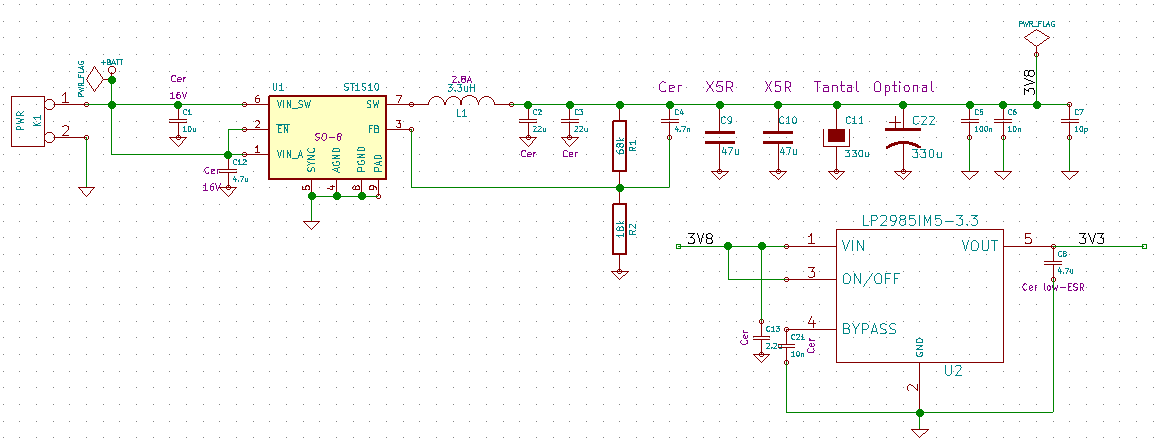
Task: Select capacitor C12 4.7u
Action: pos(227,171)
